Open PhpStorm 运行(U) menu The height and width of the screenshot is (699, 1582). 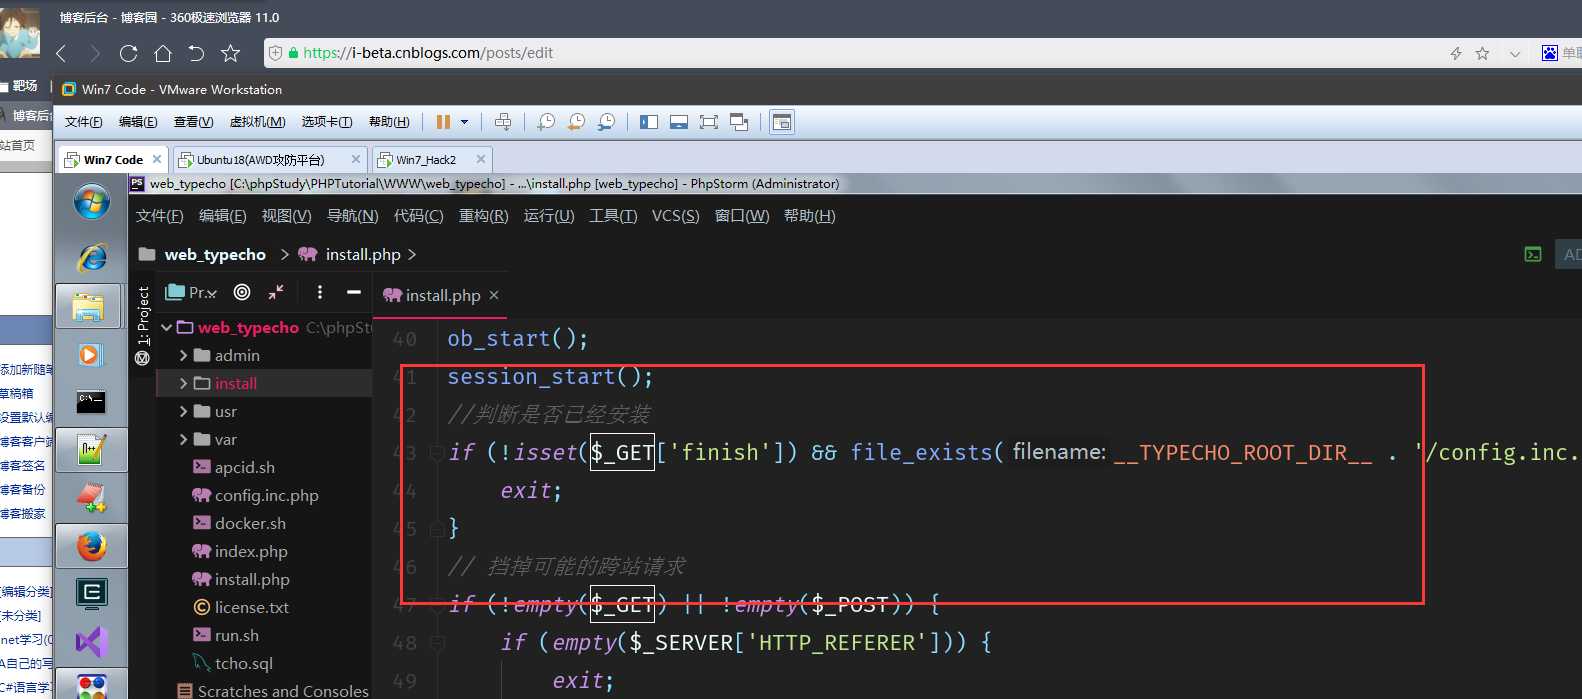[549, 216]
